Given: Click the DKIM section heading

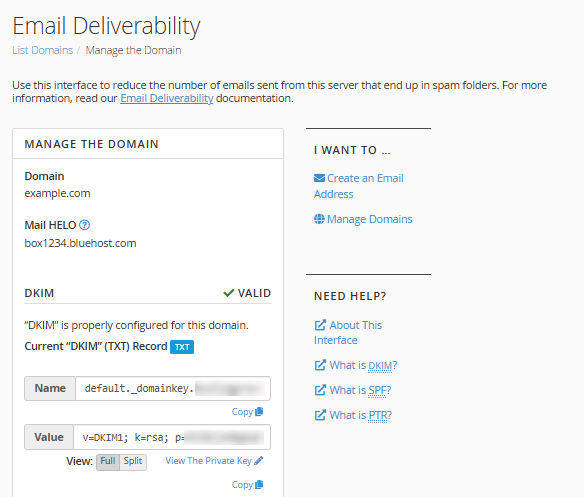Looking at the screenshot, I should tap(39, 293).
